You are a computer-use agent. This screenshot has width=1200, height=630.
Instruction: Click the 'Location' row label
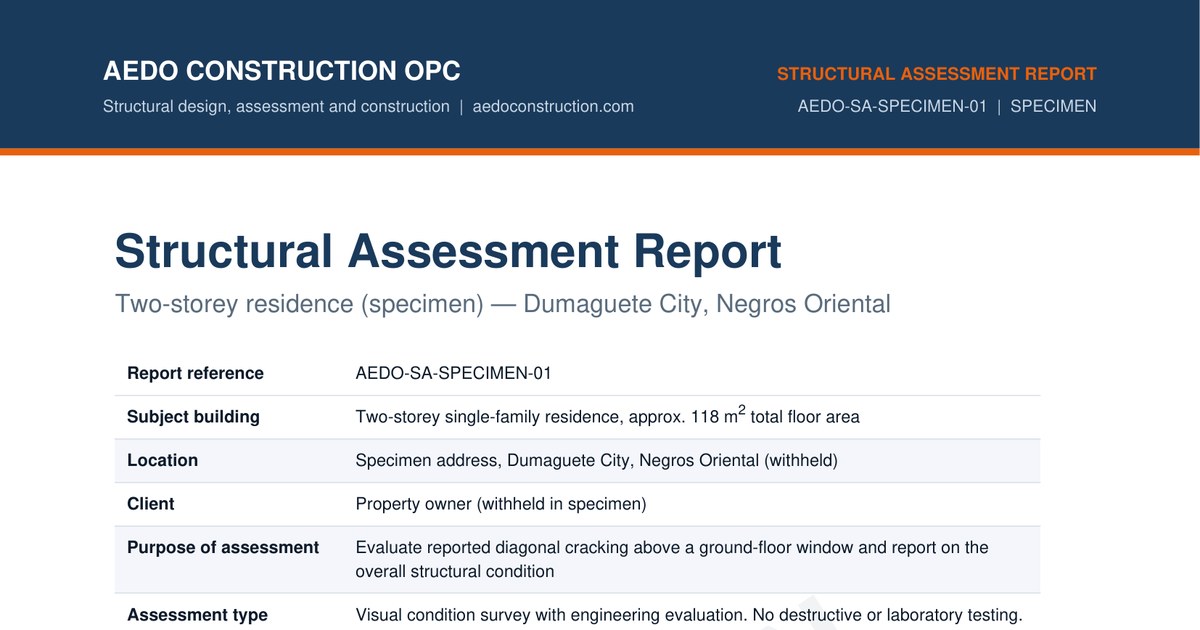coord(162,460)
